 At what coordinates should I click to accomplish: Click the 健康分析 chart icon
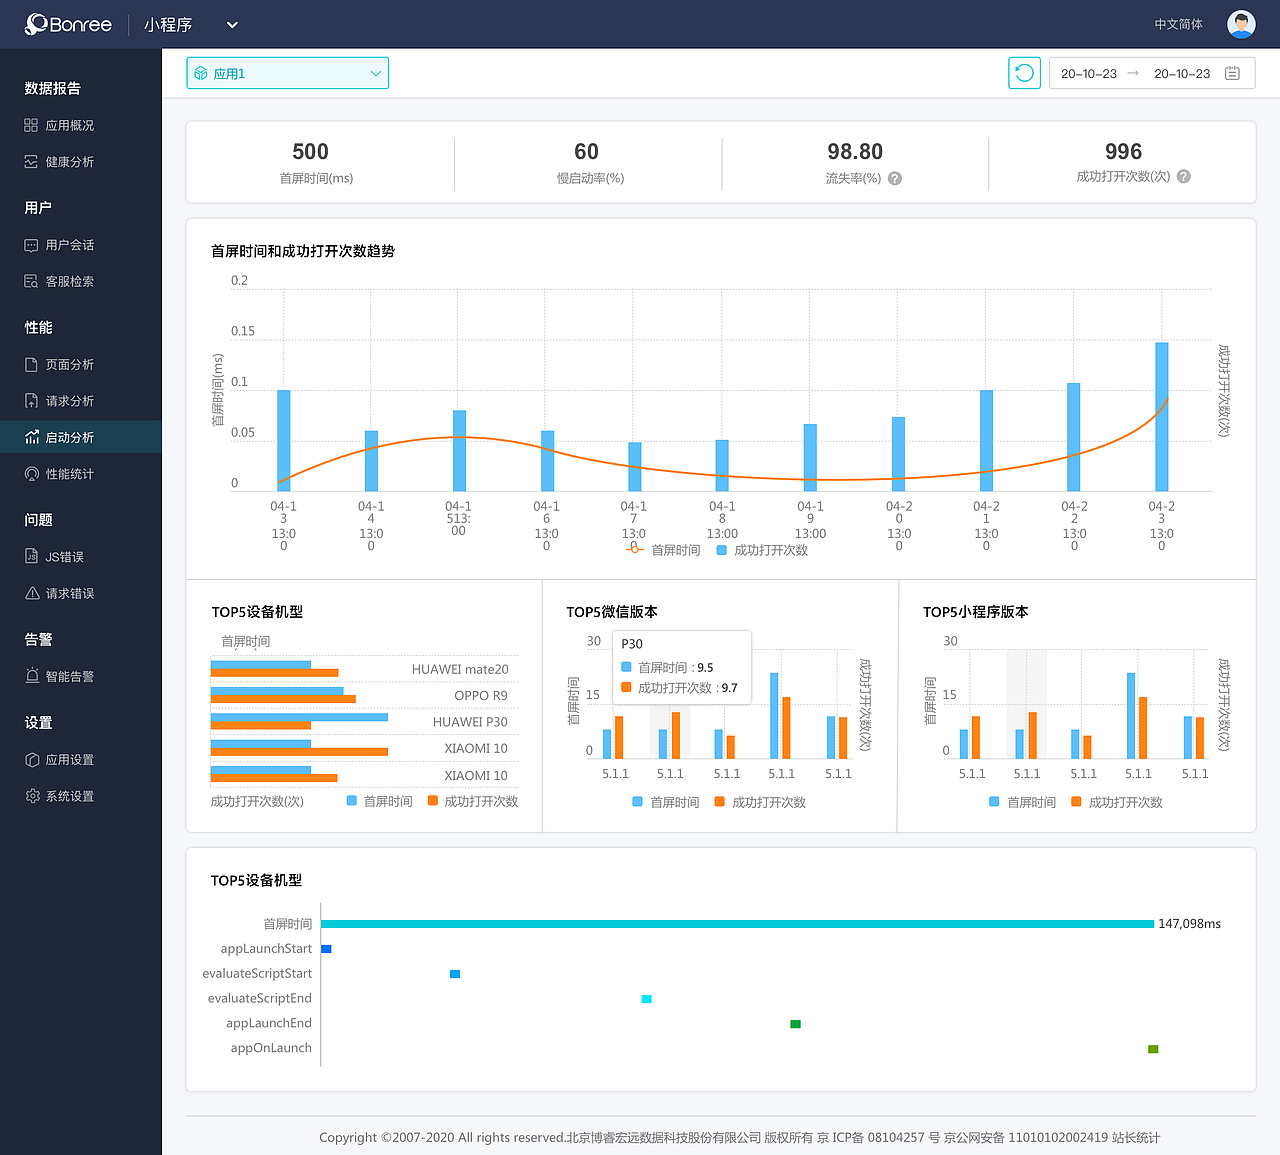coord(31,162)
